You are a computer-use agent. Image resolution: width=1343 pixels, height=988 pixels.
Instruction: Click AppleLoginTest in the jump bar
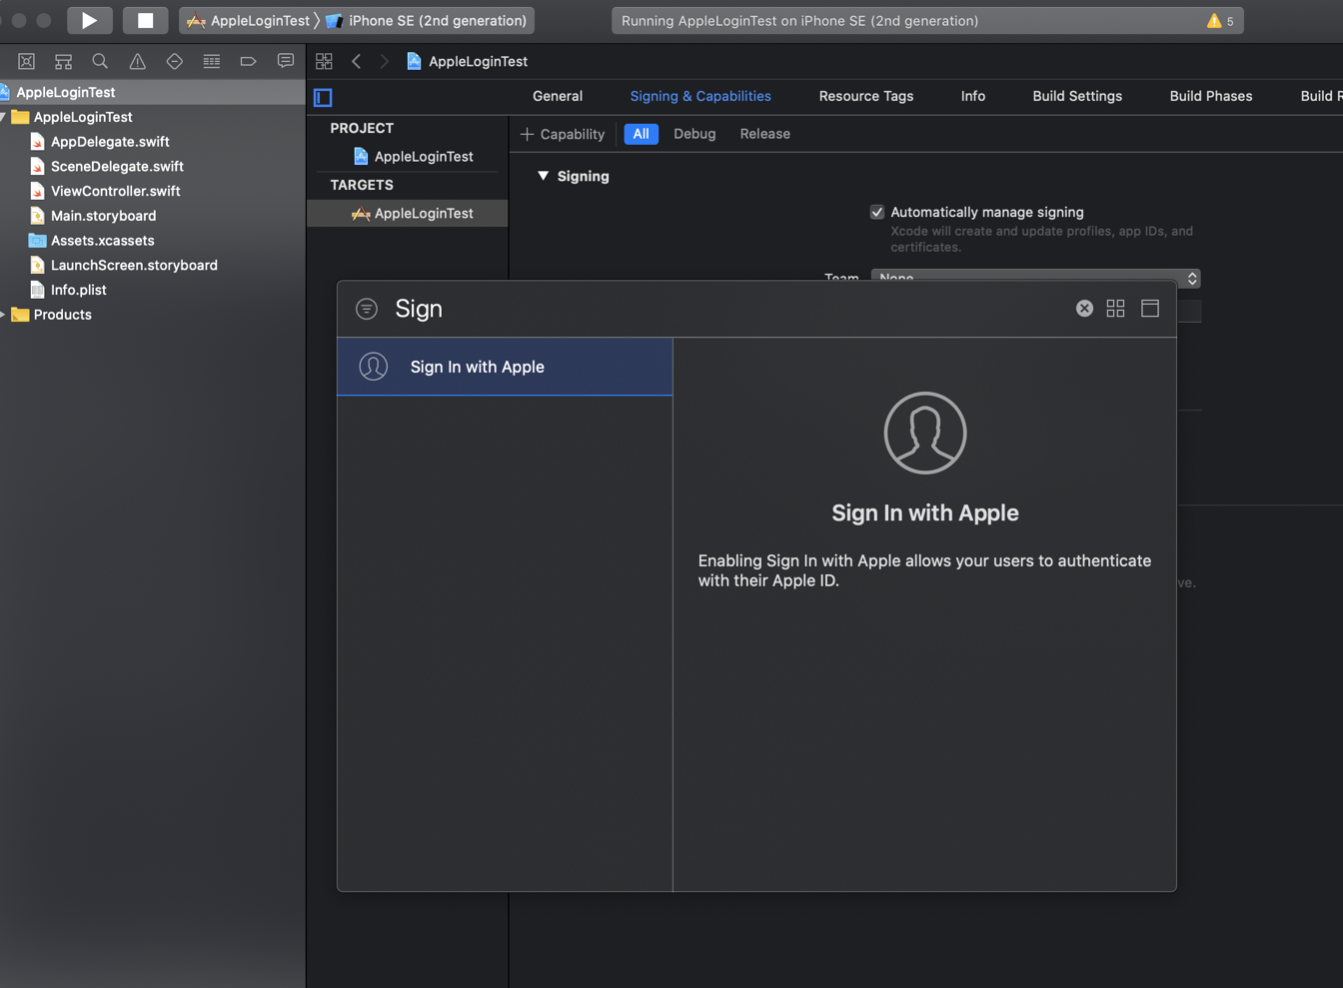click(x=467, y=61)
